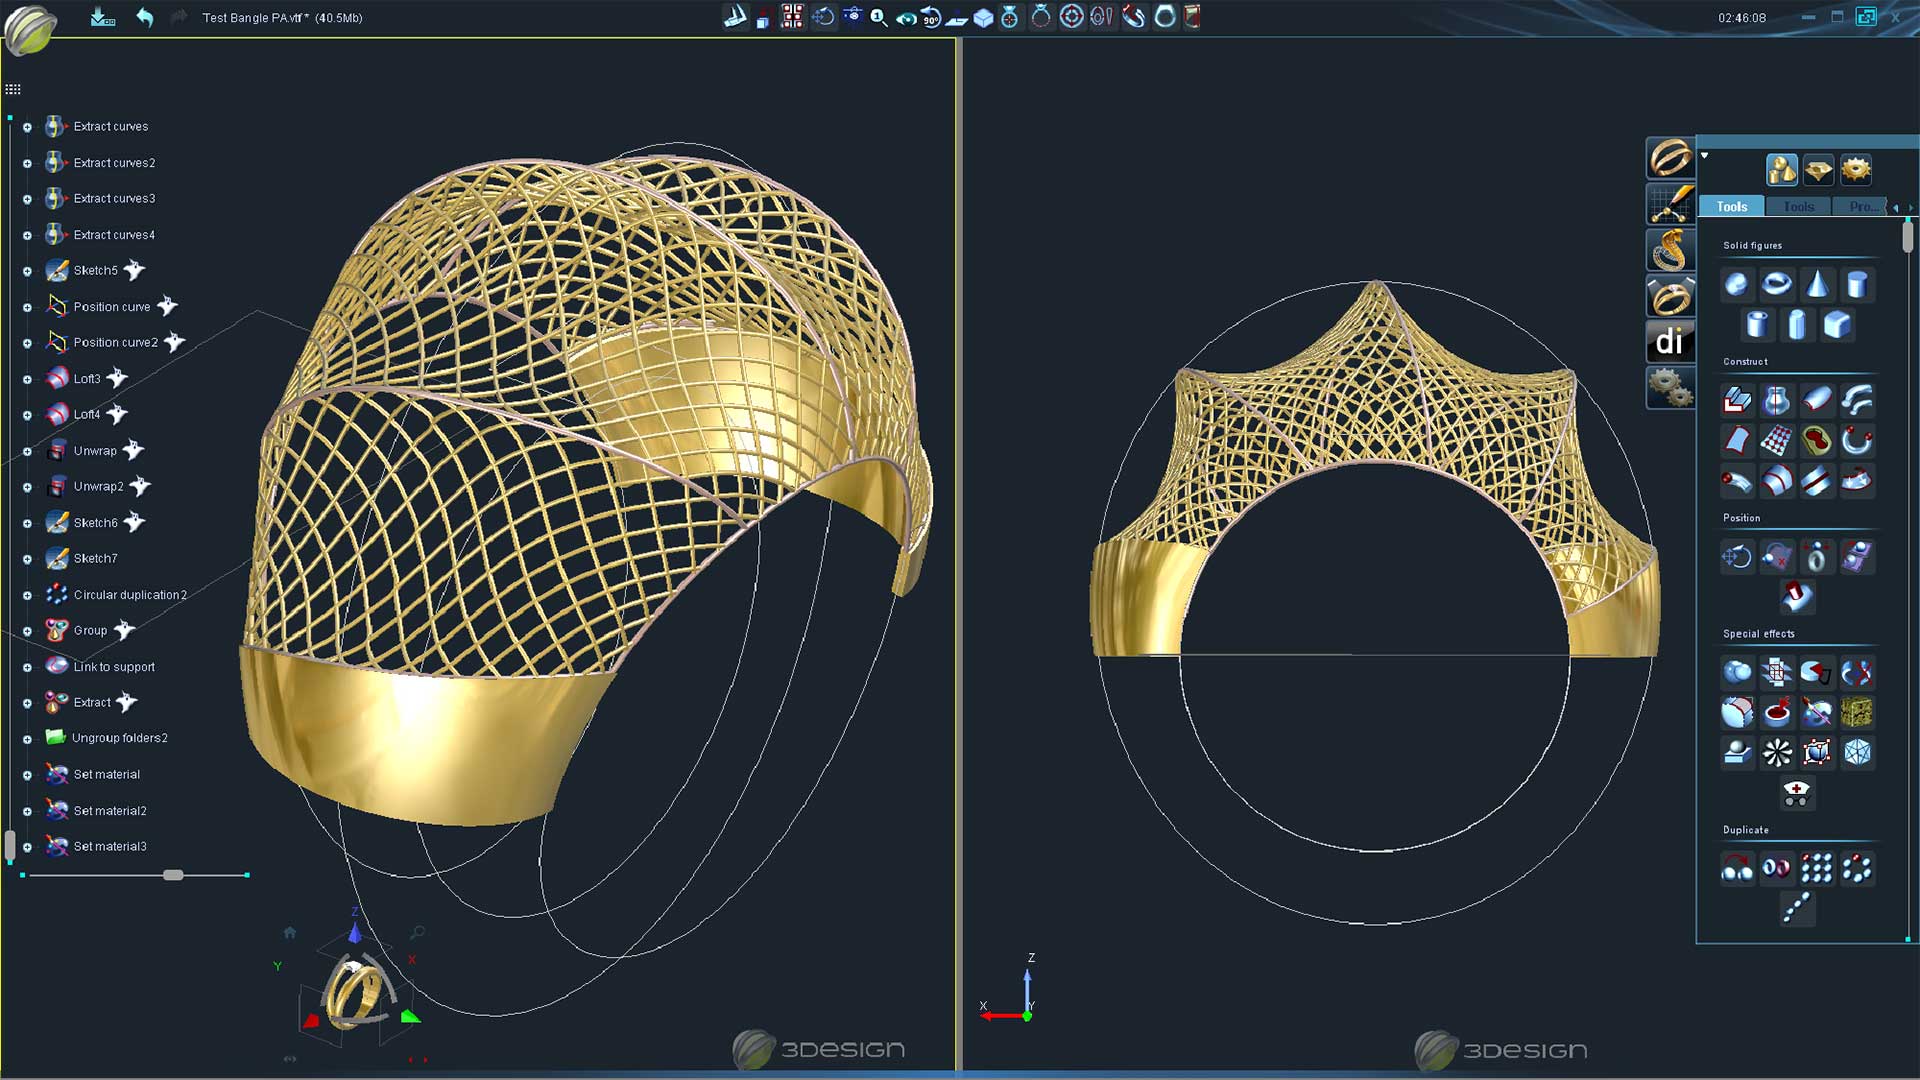
Task: Click the 'di' module button
Action: tap(1669, 342)
